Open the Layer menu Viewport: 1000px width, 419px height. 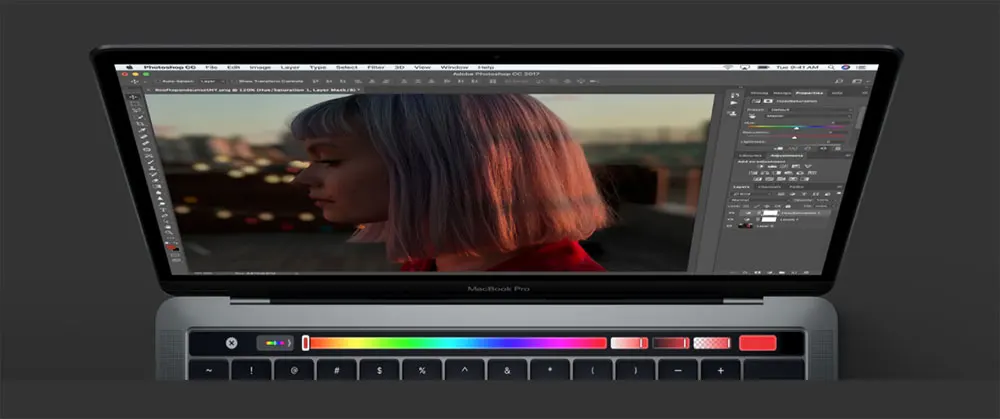290,67
